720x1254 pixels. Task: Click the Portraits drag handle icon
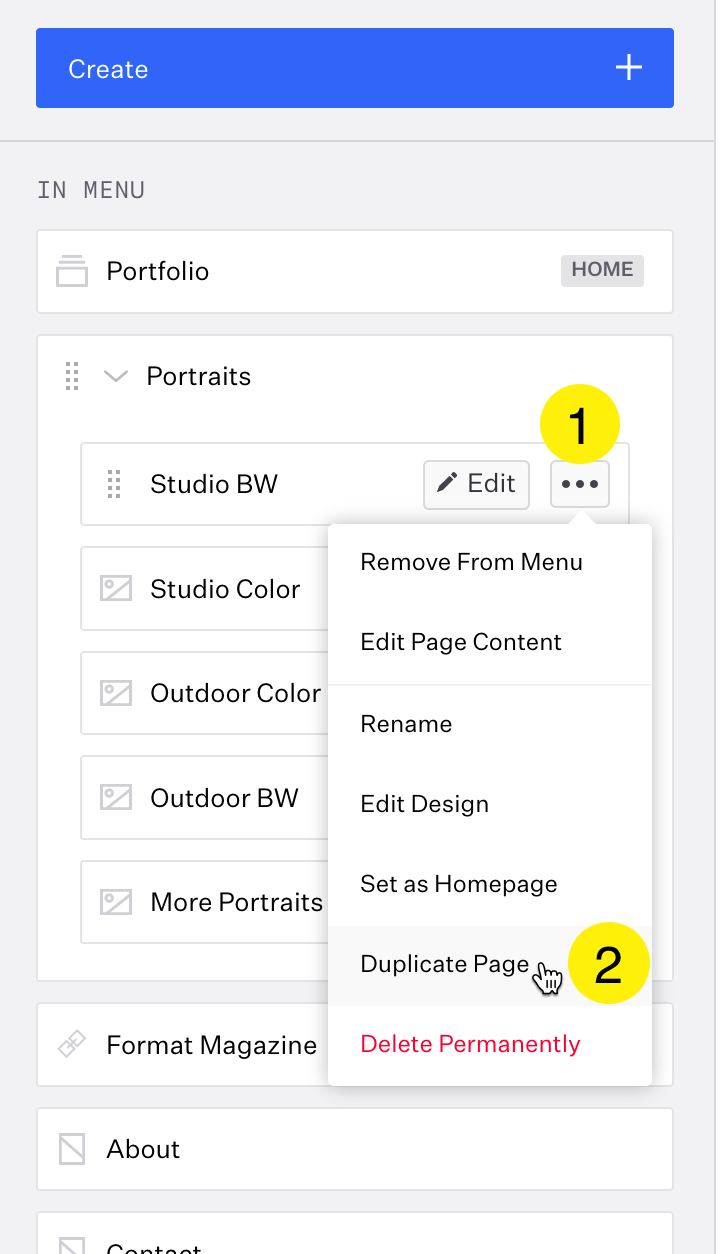(72, 377)
